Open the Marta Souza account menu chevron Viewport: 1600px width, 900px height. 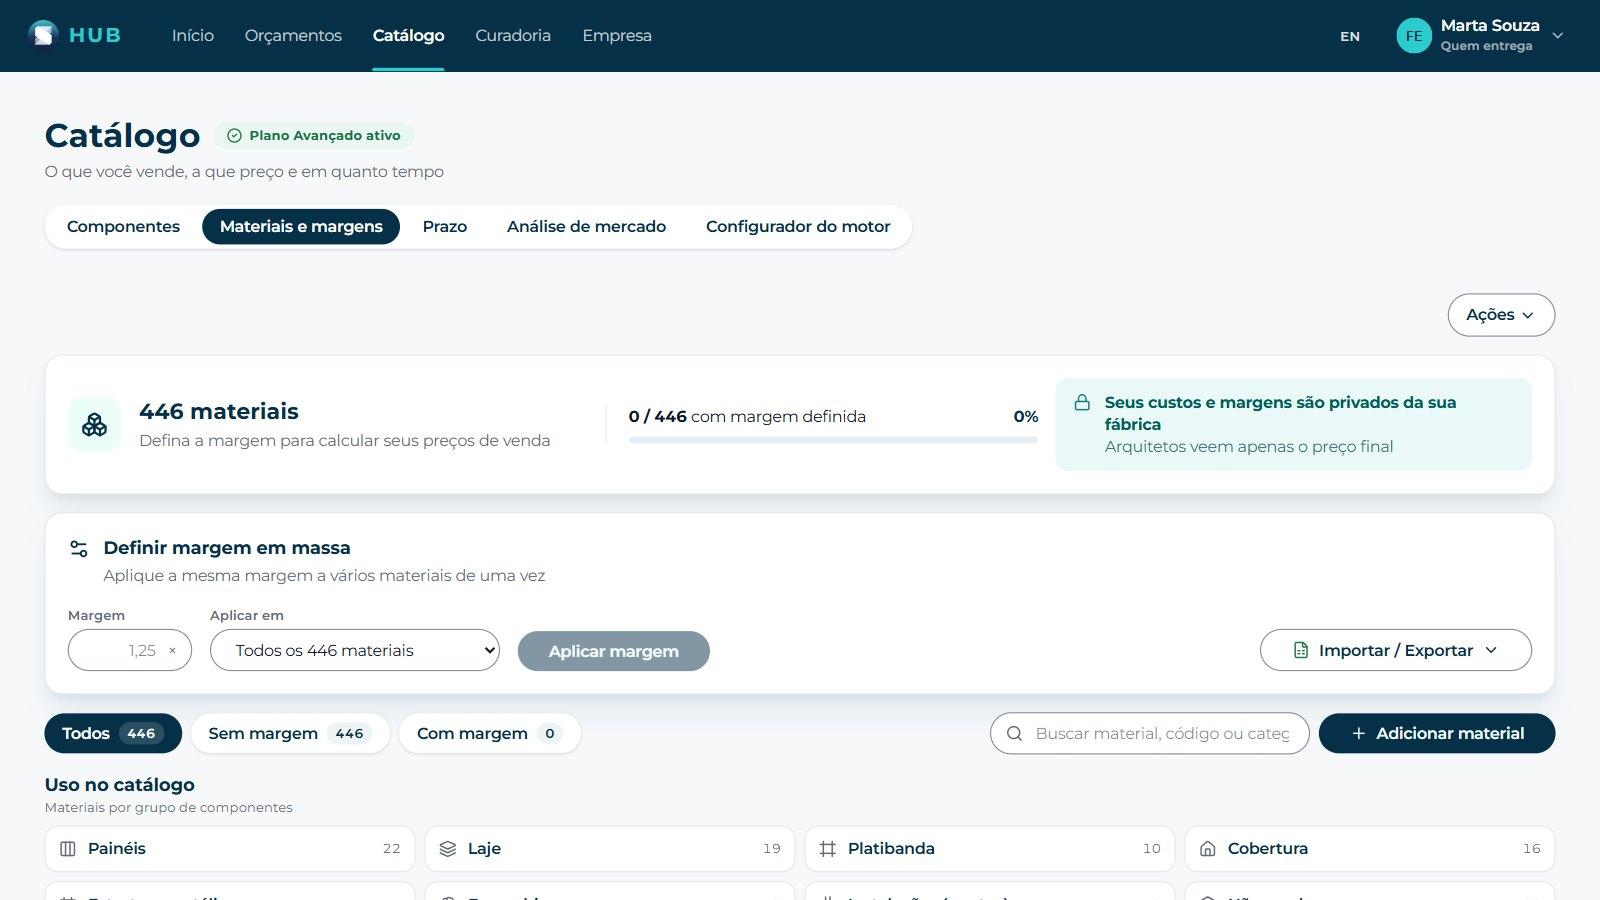click(x=1558, y=35)
